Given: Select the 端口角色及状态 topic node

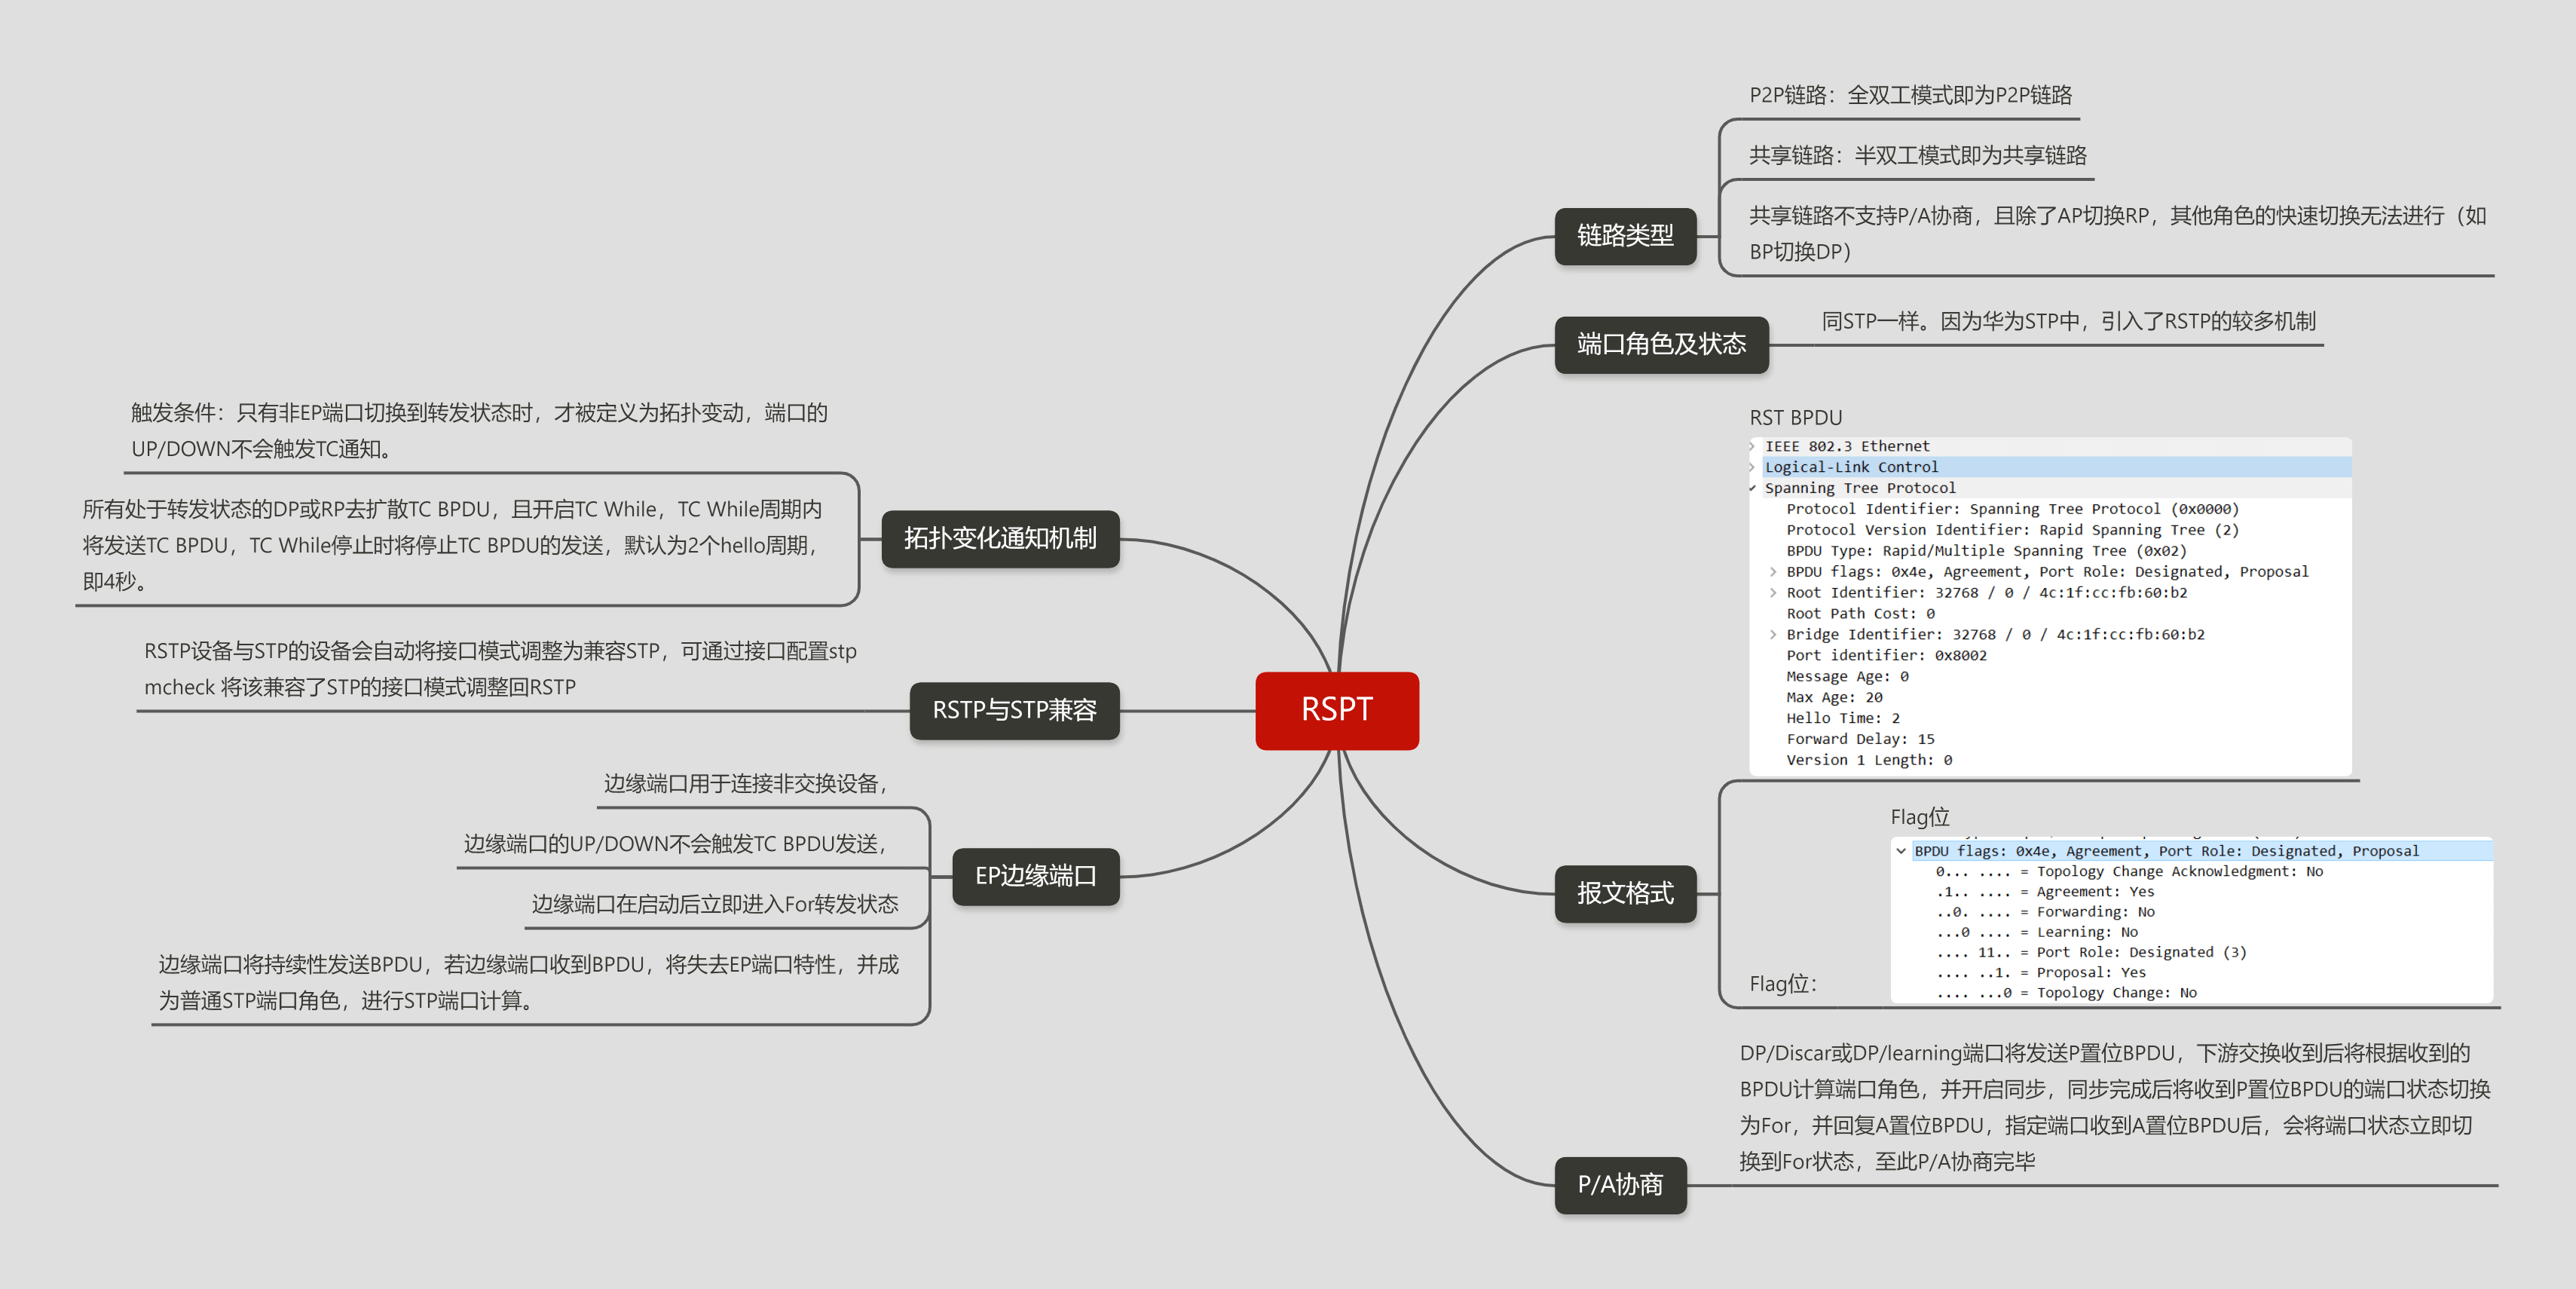Looking at the screenshot, I should click(1660, 345).
